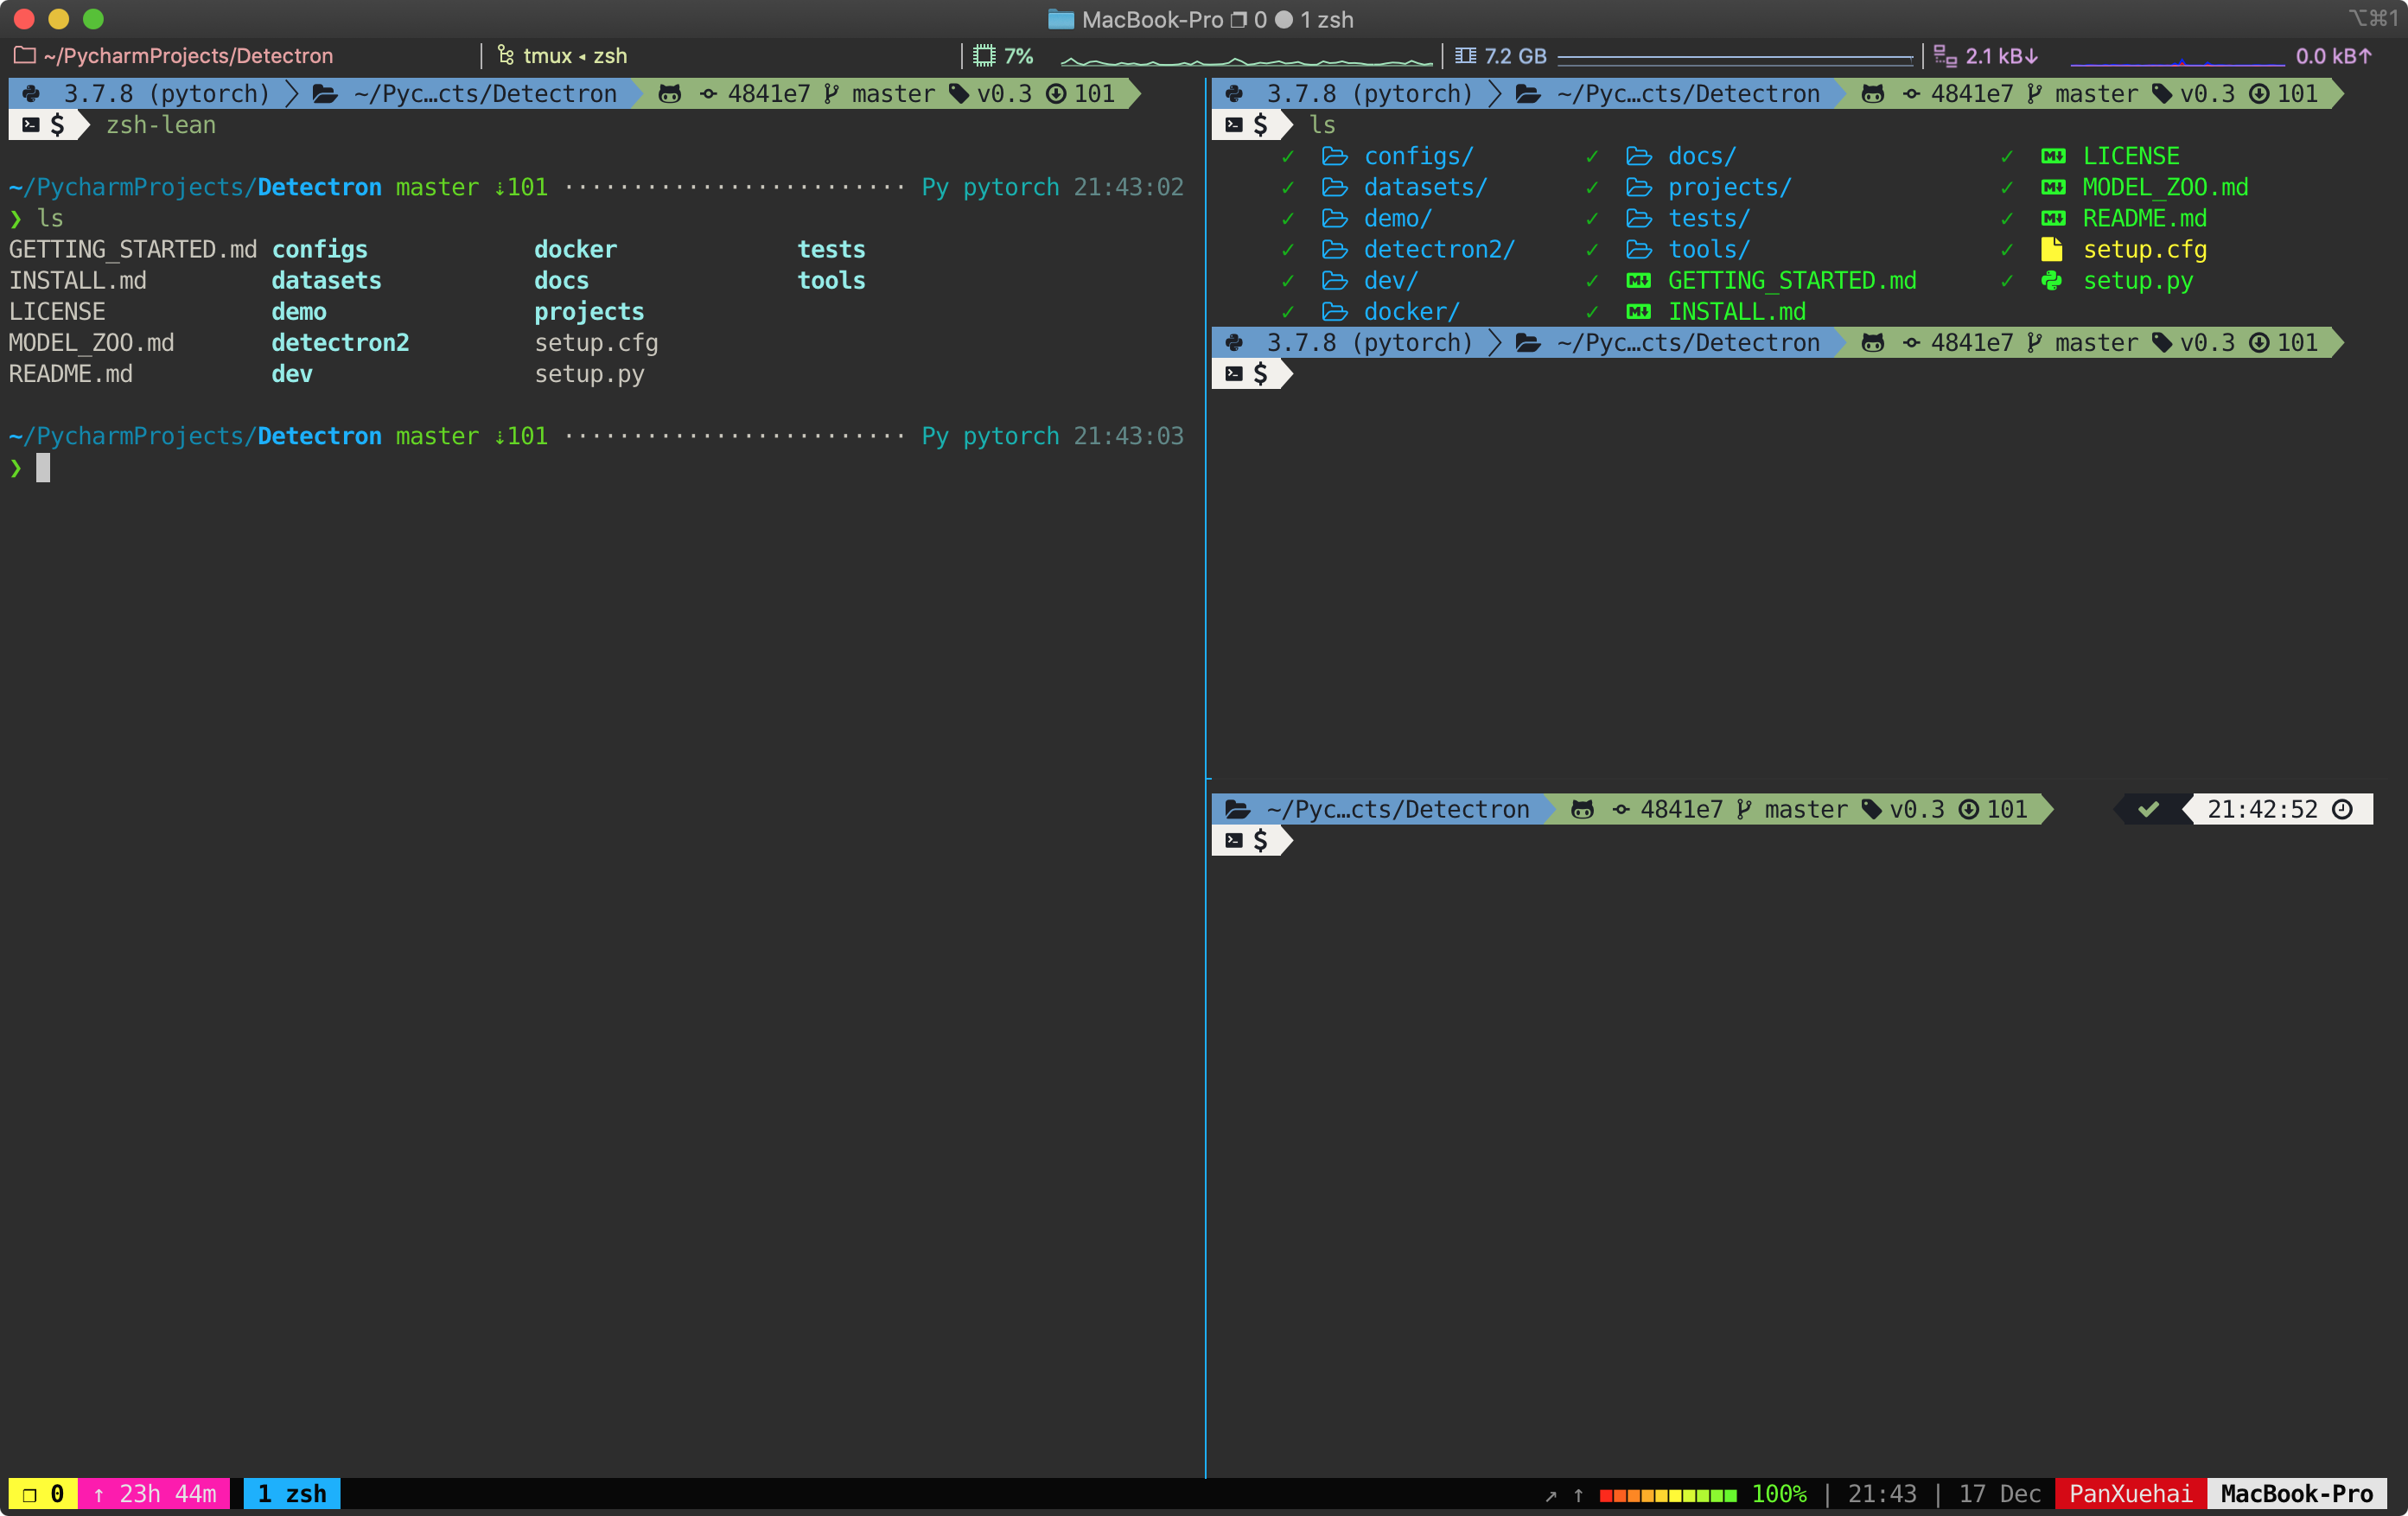Click the folder icon next to docker/
Image resolution: width=2408 pixels, height=1516 pixels.
pos(1334,311)
